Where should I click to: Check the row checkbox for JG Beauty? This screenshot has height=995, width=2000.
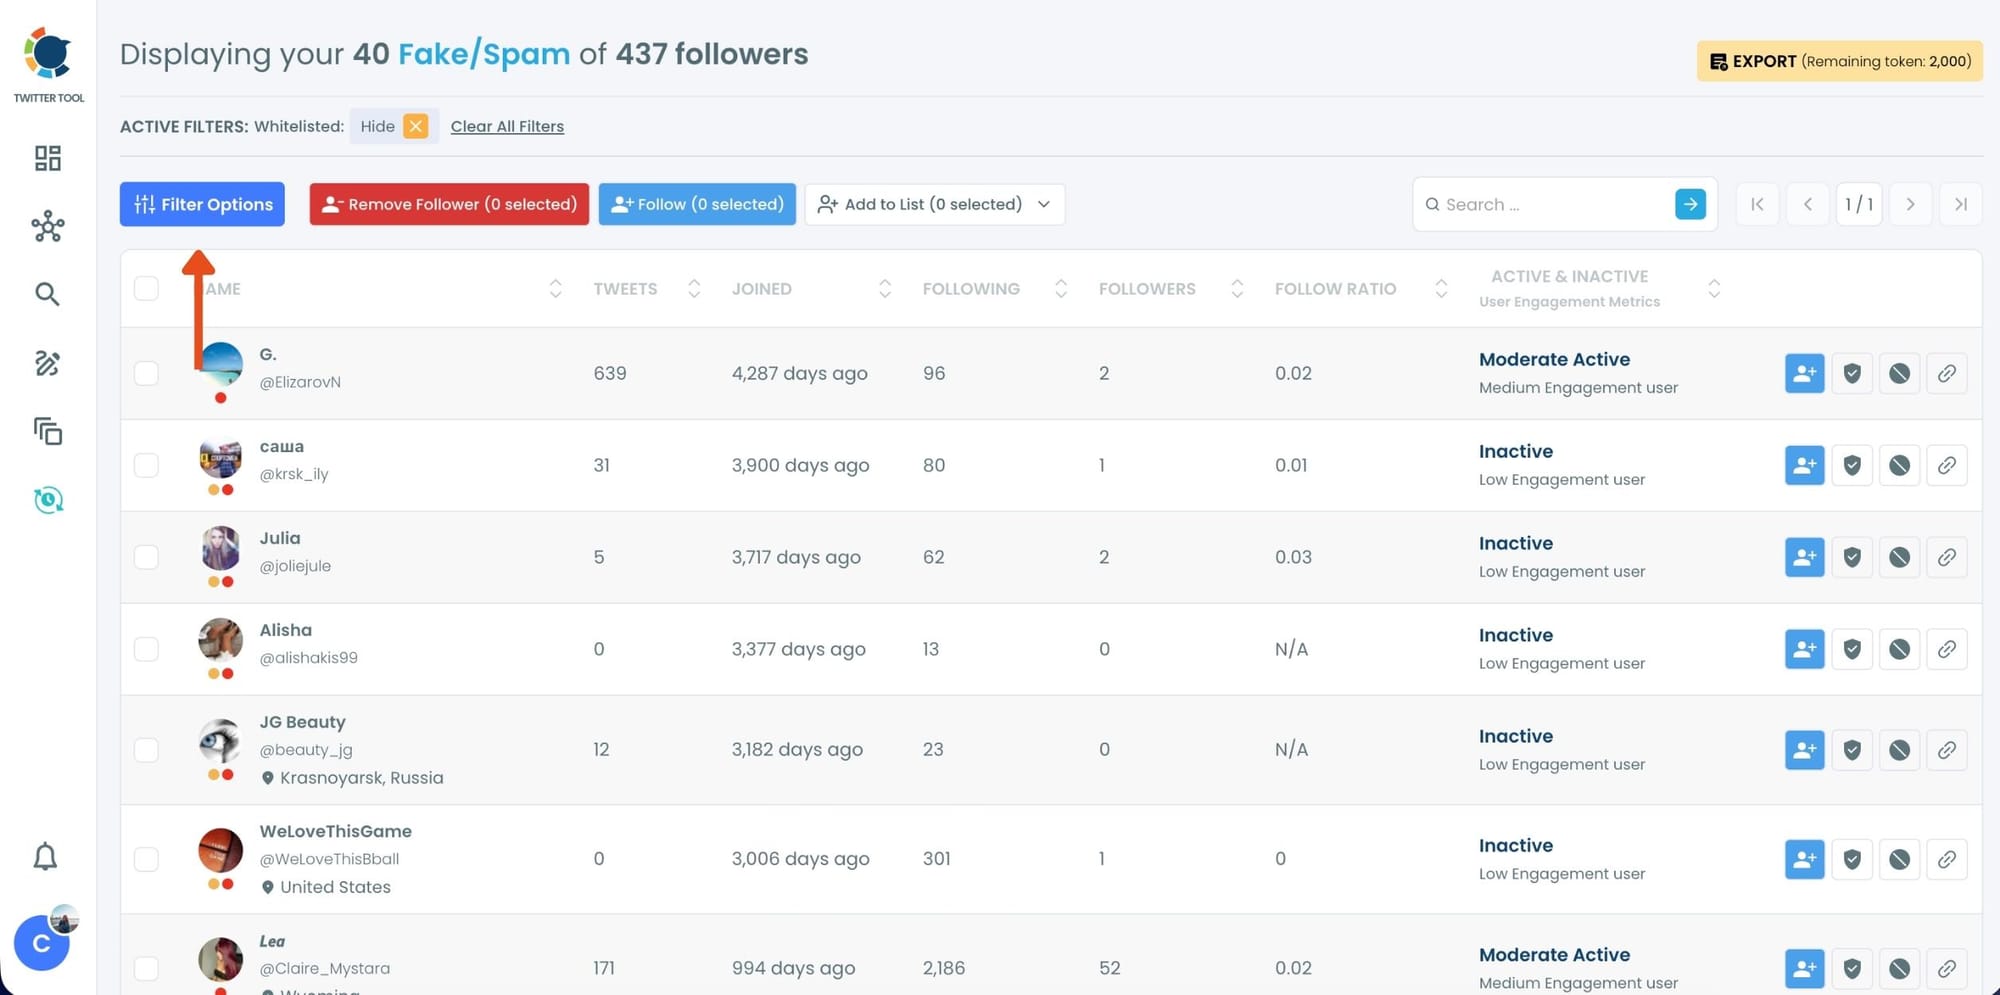[146, 750]
